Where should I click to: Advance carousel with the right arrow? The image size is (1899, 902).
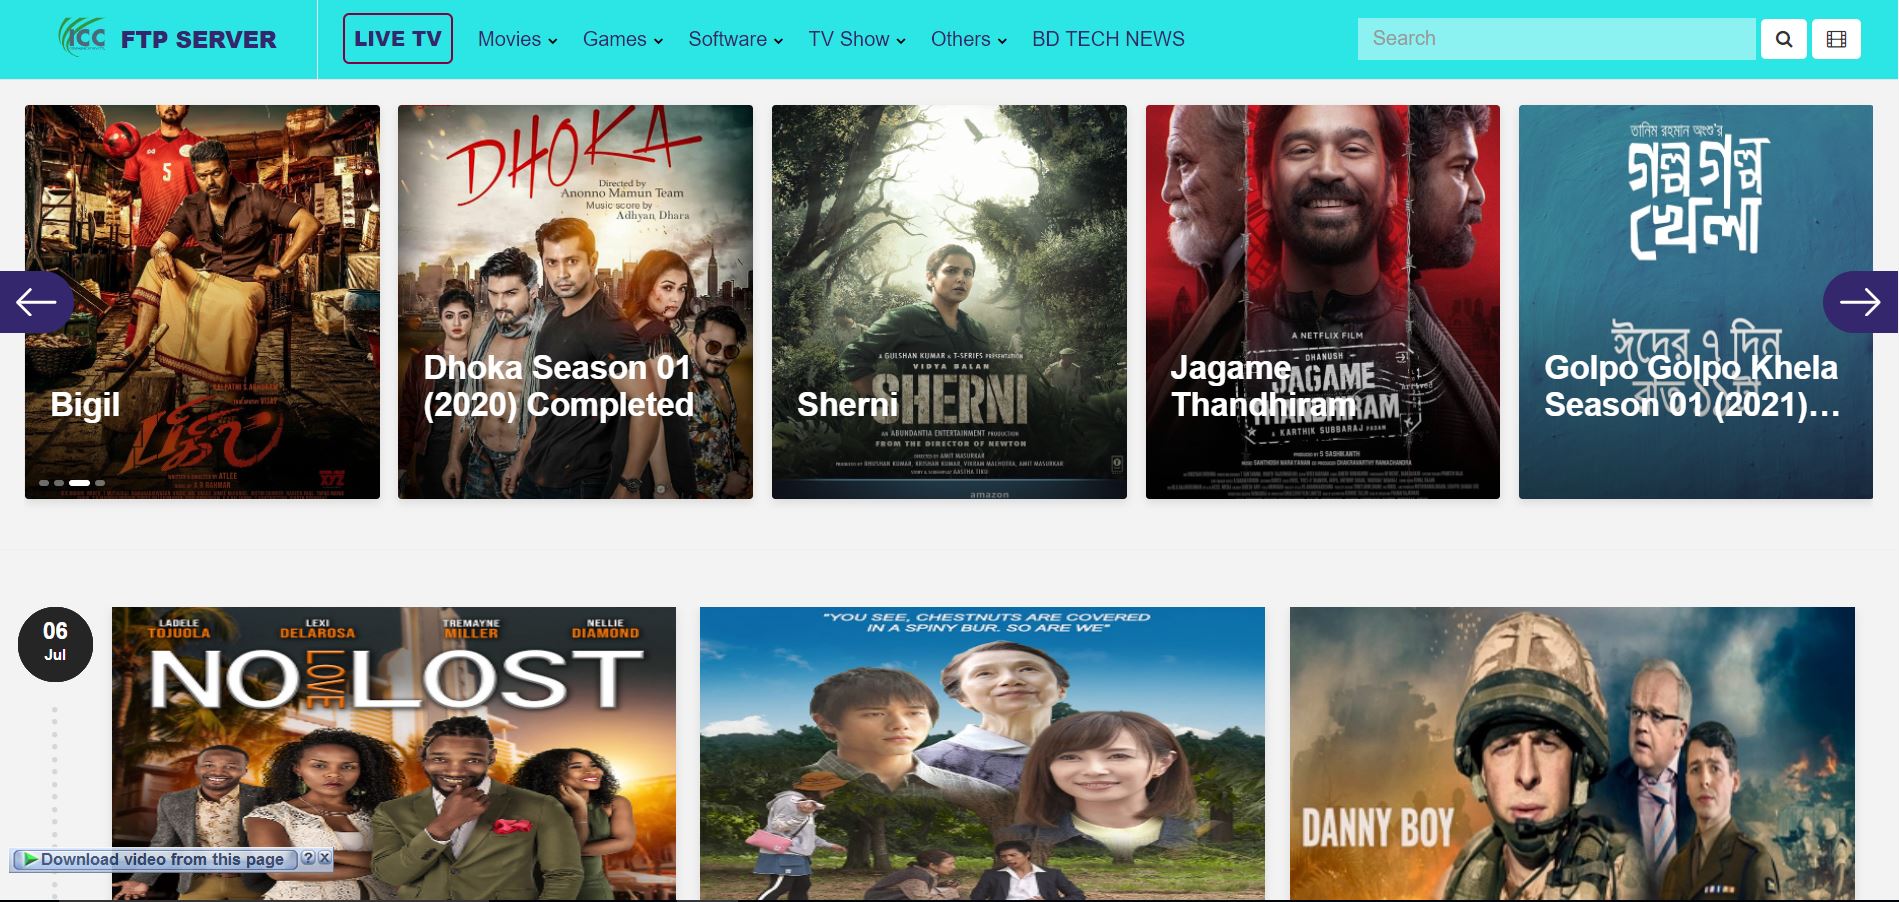click(x=1860, y=302)
